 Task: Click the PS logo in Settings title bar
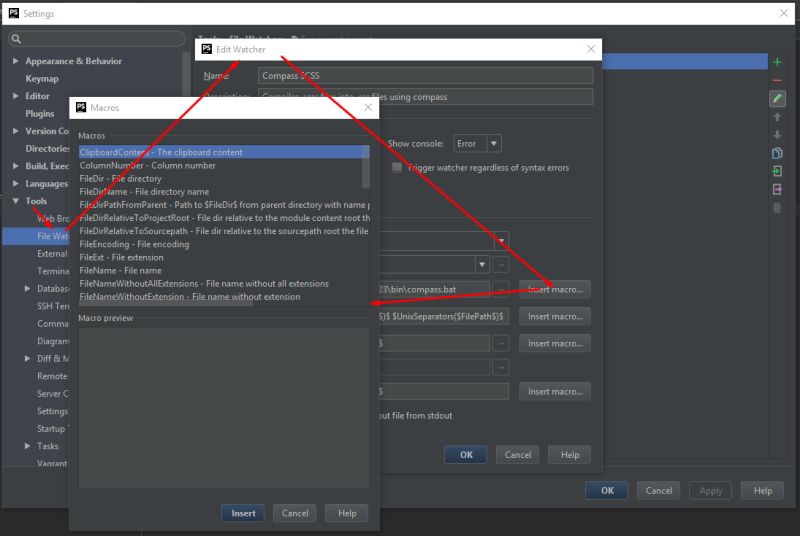click(14, 13)
